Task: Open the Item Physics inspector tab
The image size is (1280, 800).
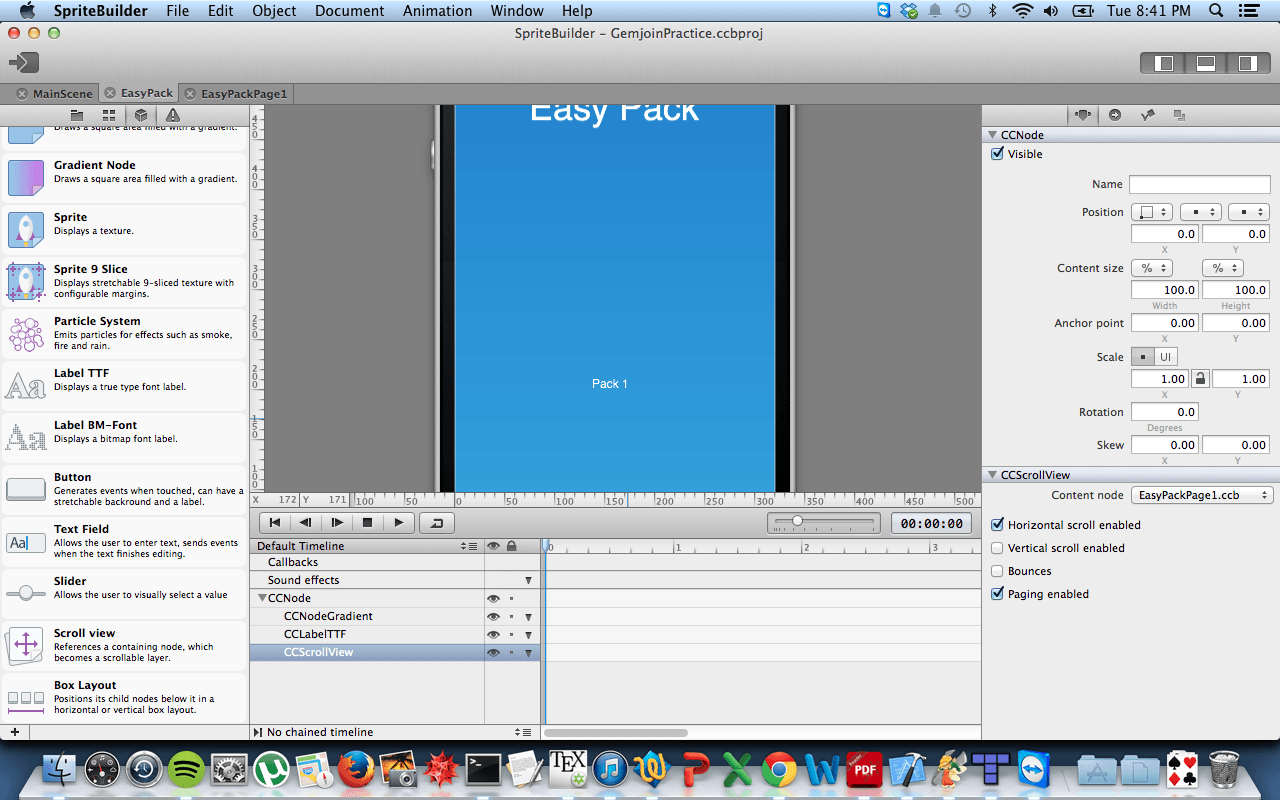Action: point(1147,115)
